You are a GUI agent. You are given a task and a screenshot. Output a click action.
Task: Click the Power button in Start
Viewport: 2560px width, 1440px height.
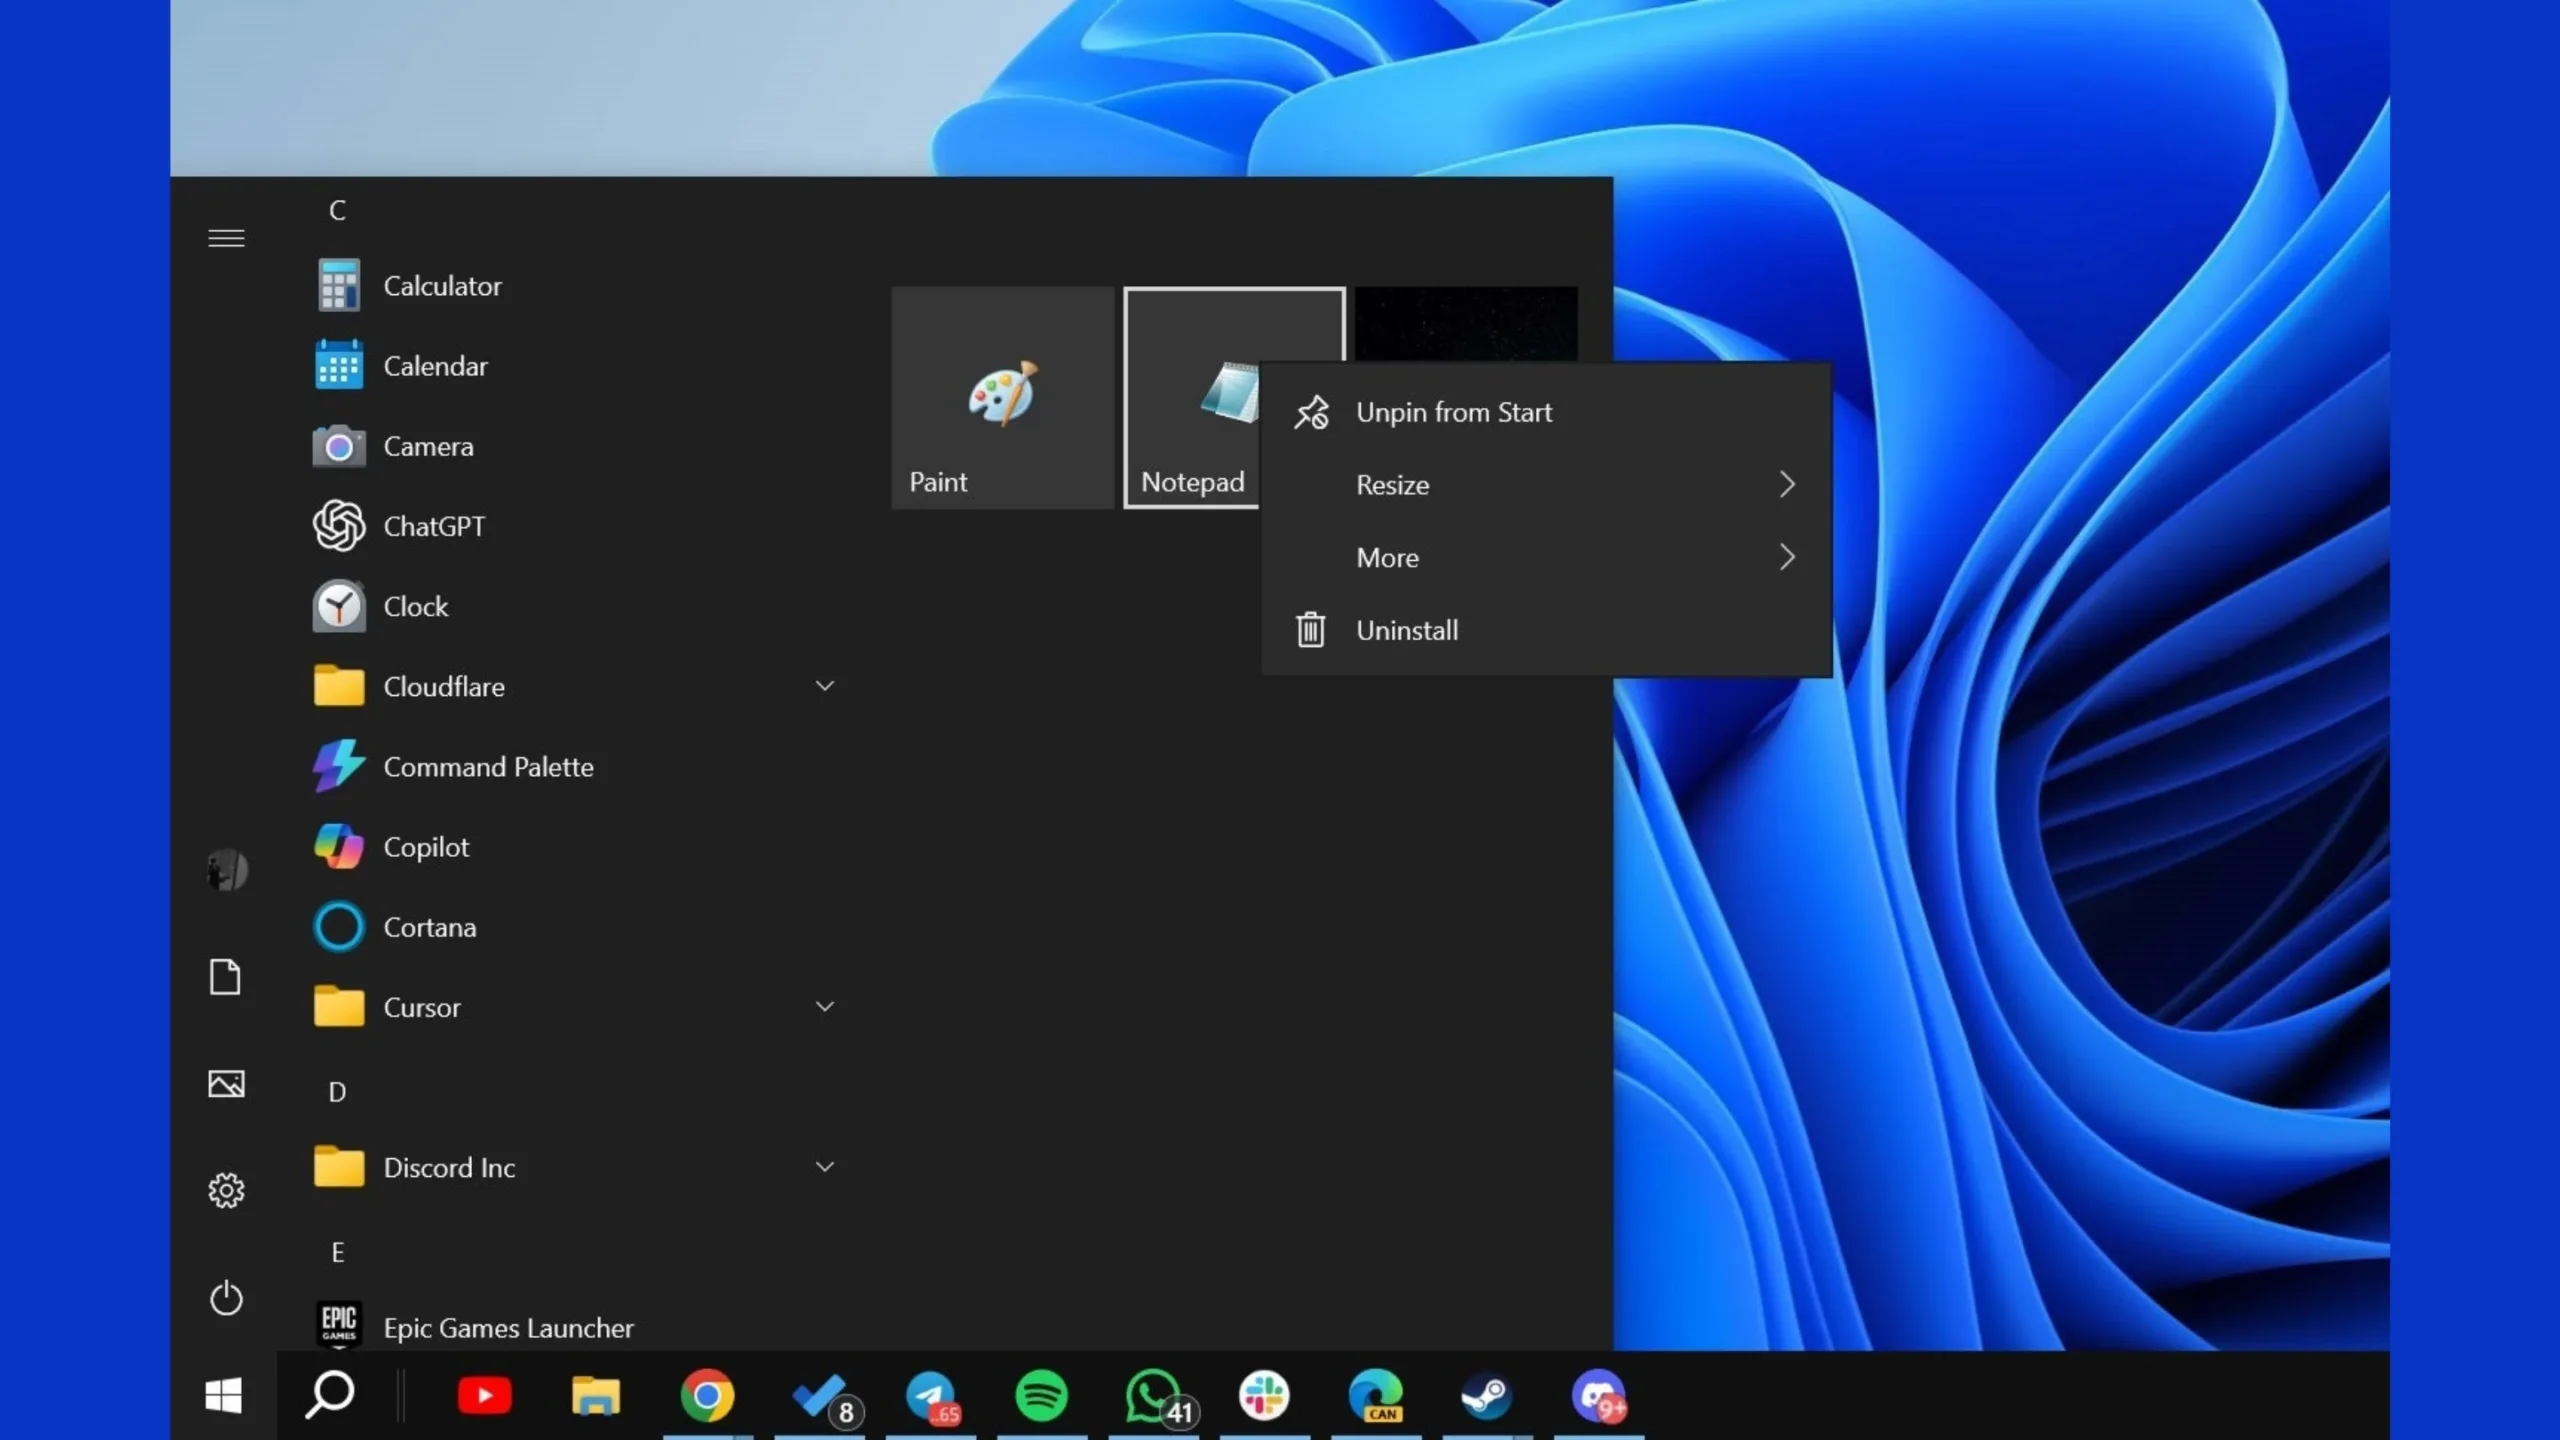point(226,1298)
